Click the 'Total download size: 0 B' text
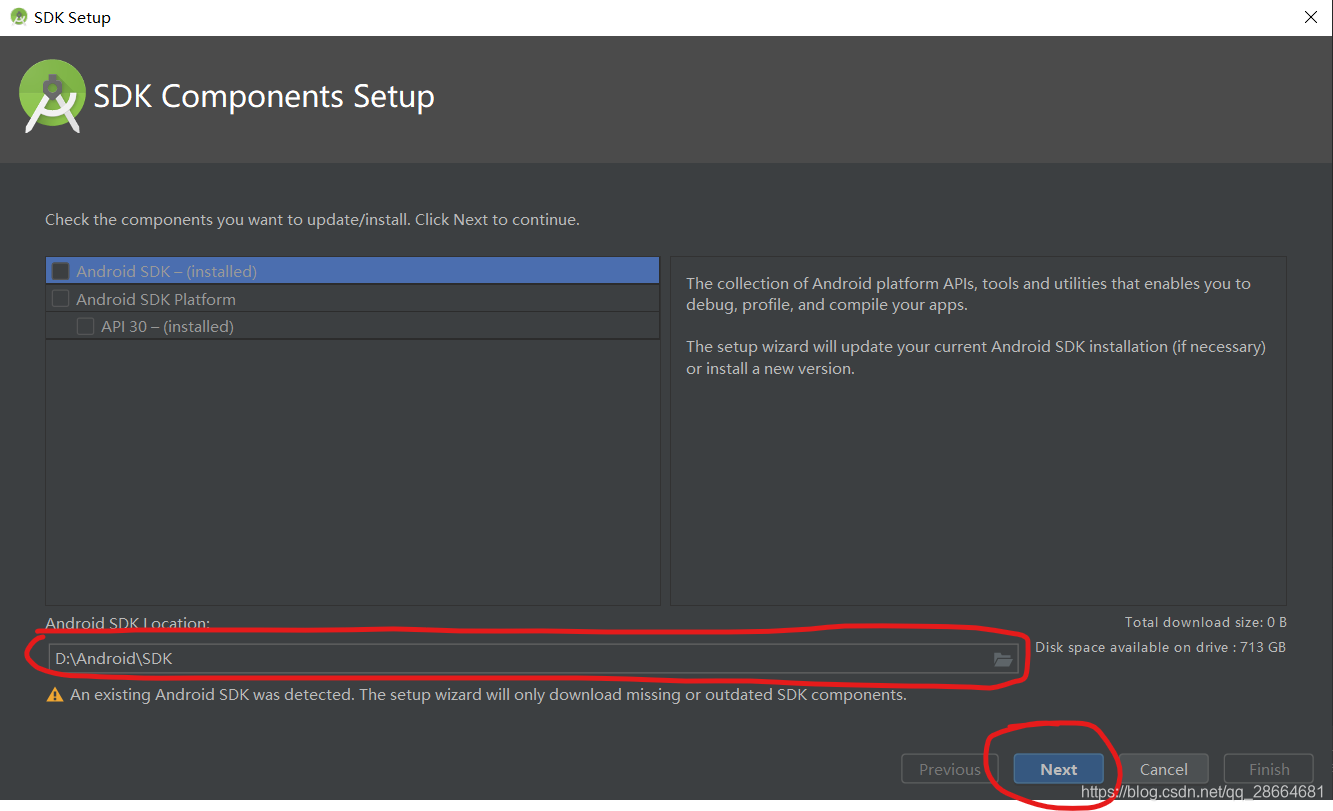Screen dimensions: 1333x811 tap(1205, 622)
